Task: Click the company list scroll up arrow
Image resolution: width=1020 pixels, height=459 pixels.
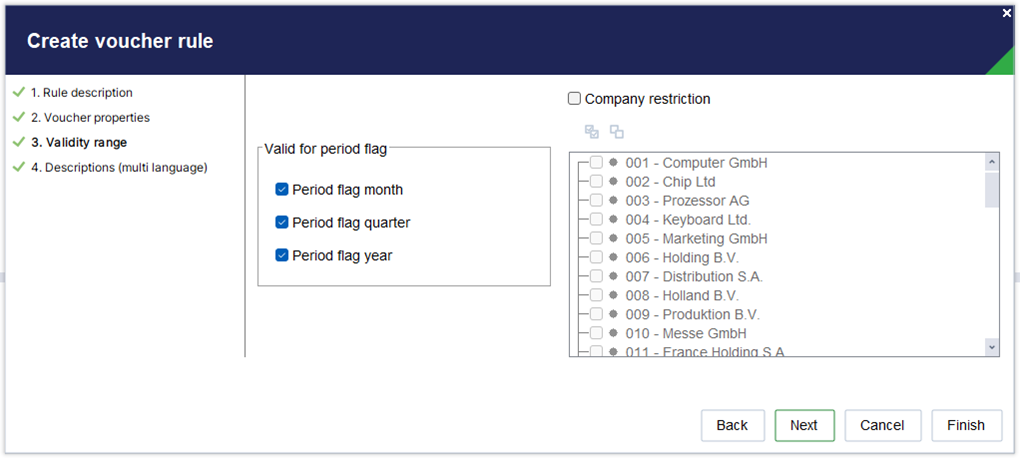Action: coord(992,161)
